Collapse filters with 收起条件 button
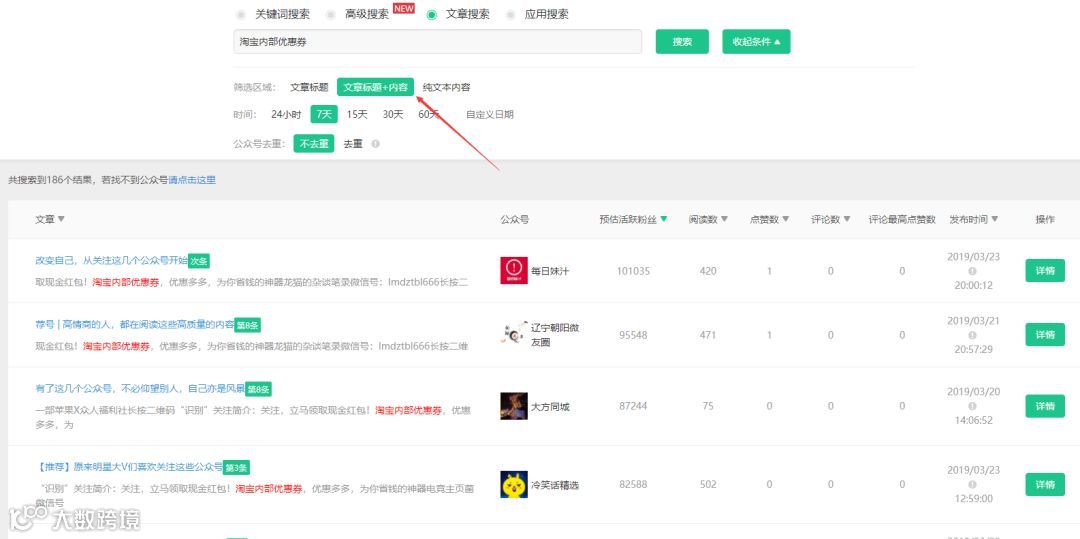Screen dimensions: 1080x539 coord(756,41)
